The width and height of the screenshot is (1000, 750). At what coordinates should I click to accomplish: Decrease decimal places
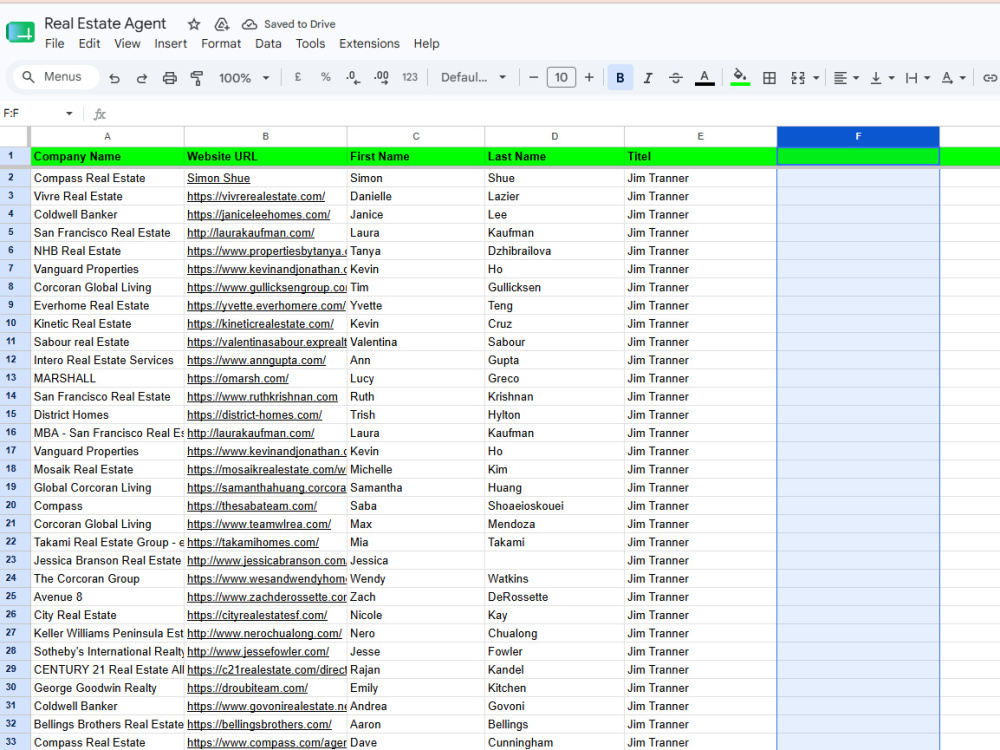(353, 77)
